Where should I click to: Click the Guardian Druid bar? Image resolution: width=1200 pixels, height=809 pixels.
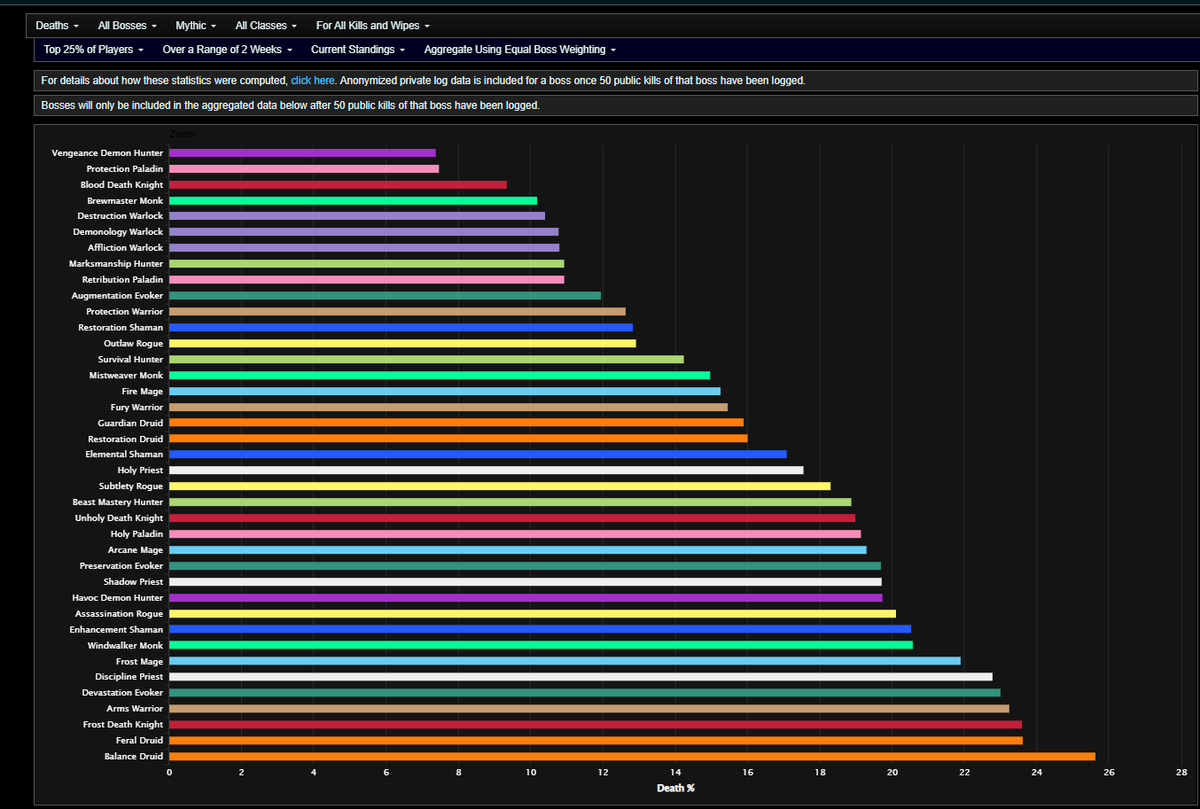coord(456,423)
